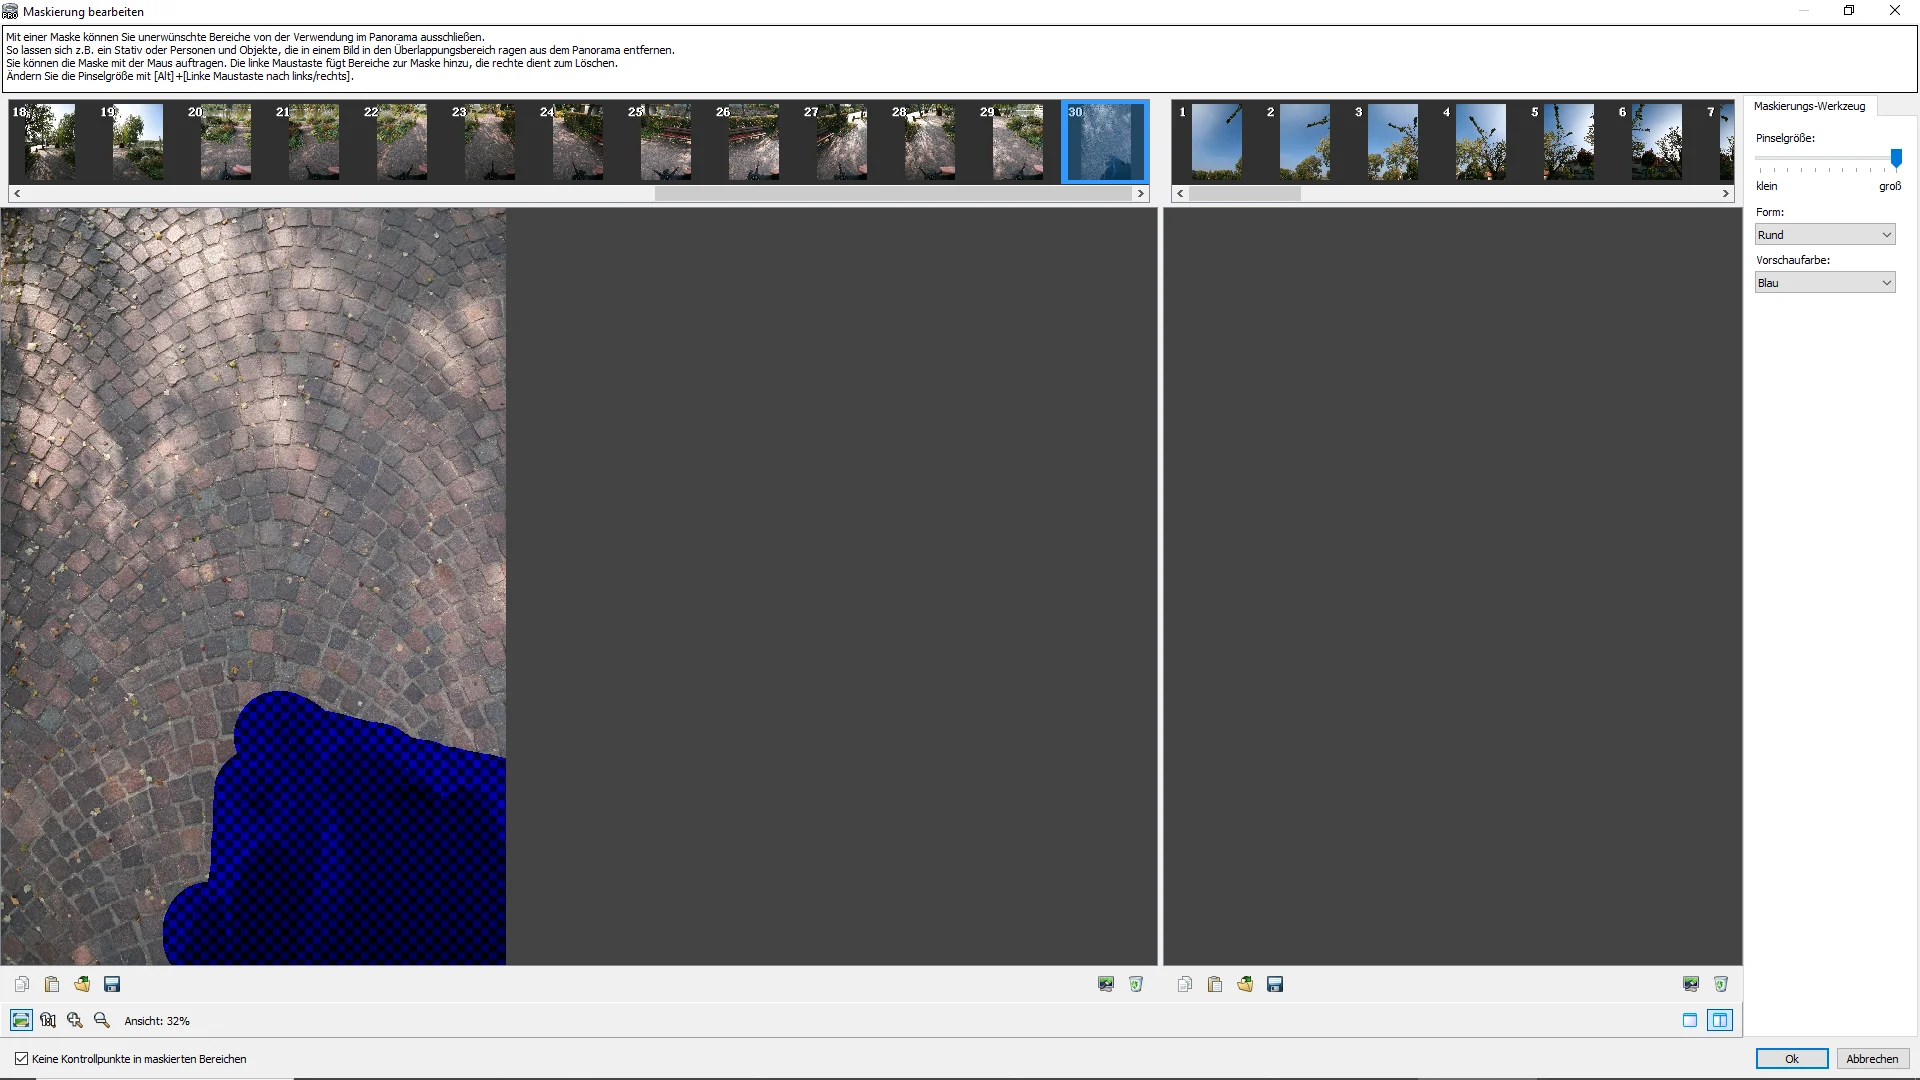Select thumbnail 25 in the left strip

coord(666,142)
